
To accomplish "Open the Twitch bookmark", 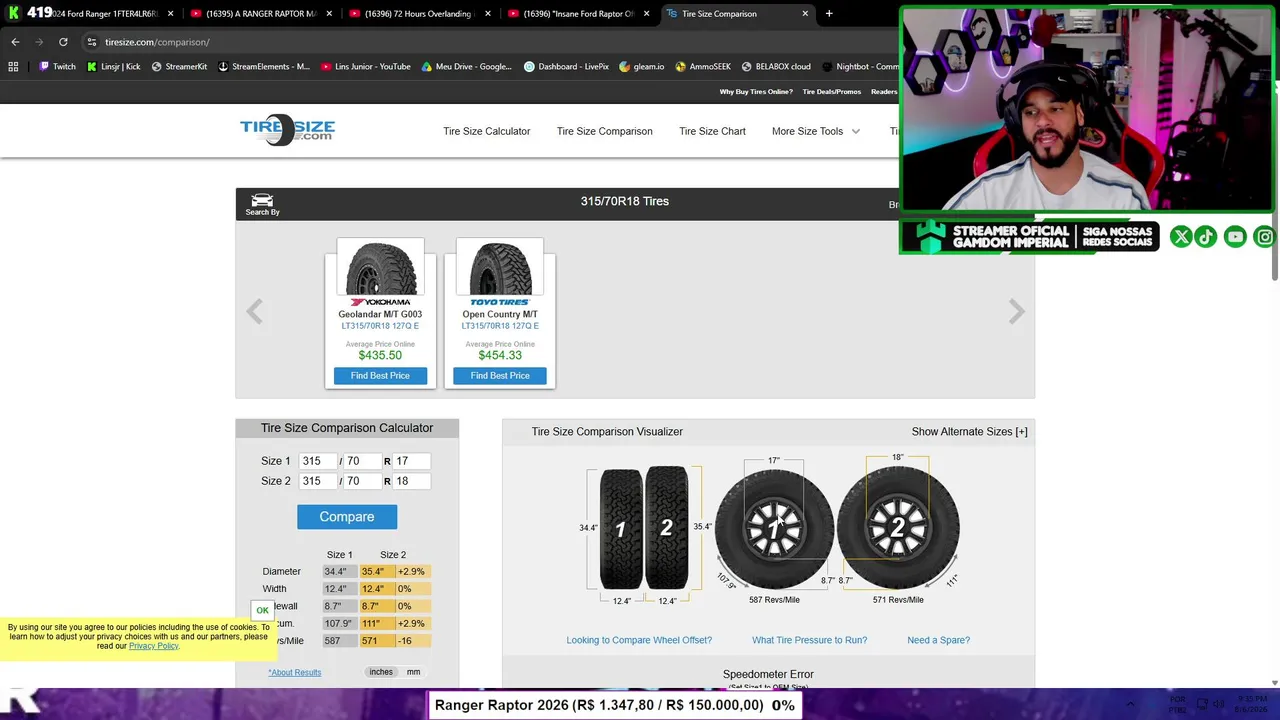I will pos(57,67).
